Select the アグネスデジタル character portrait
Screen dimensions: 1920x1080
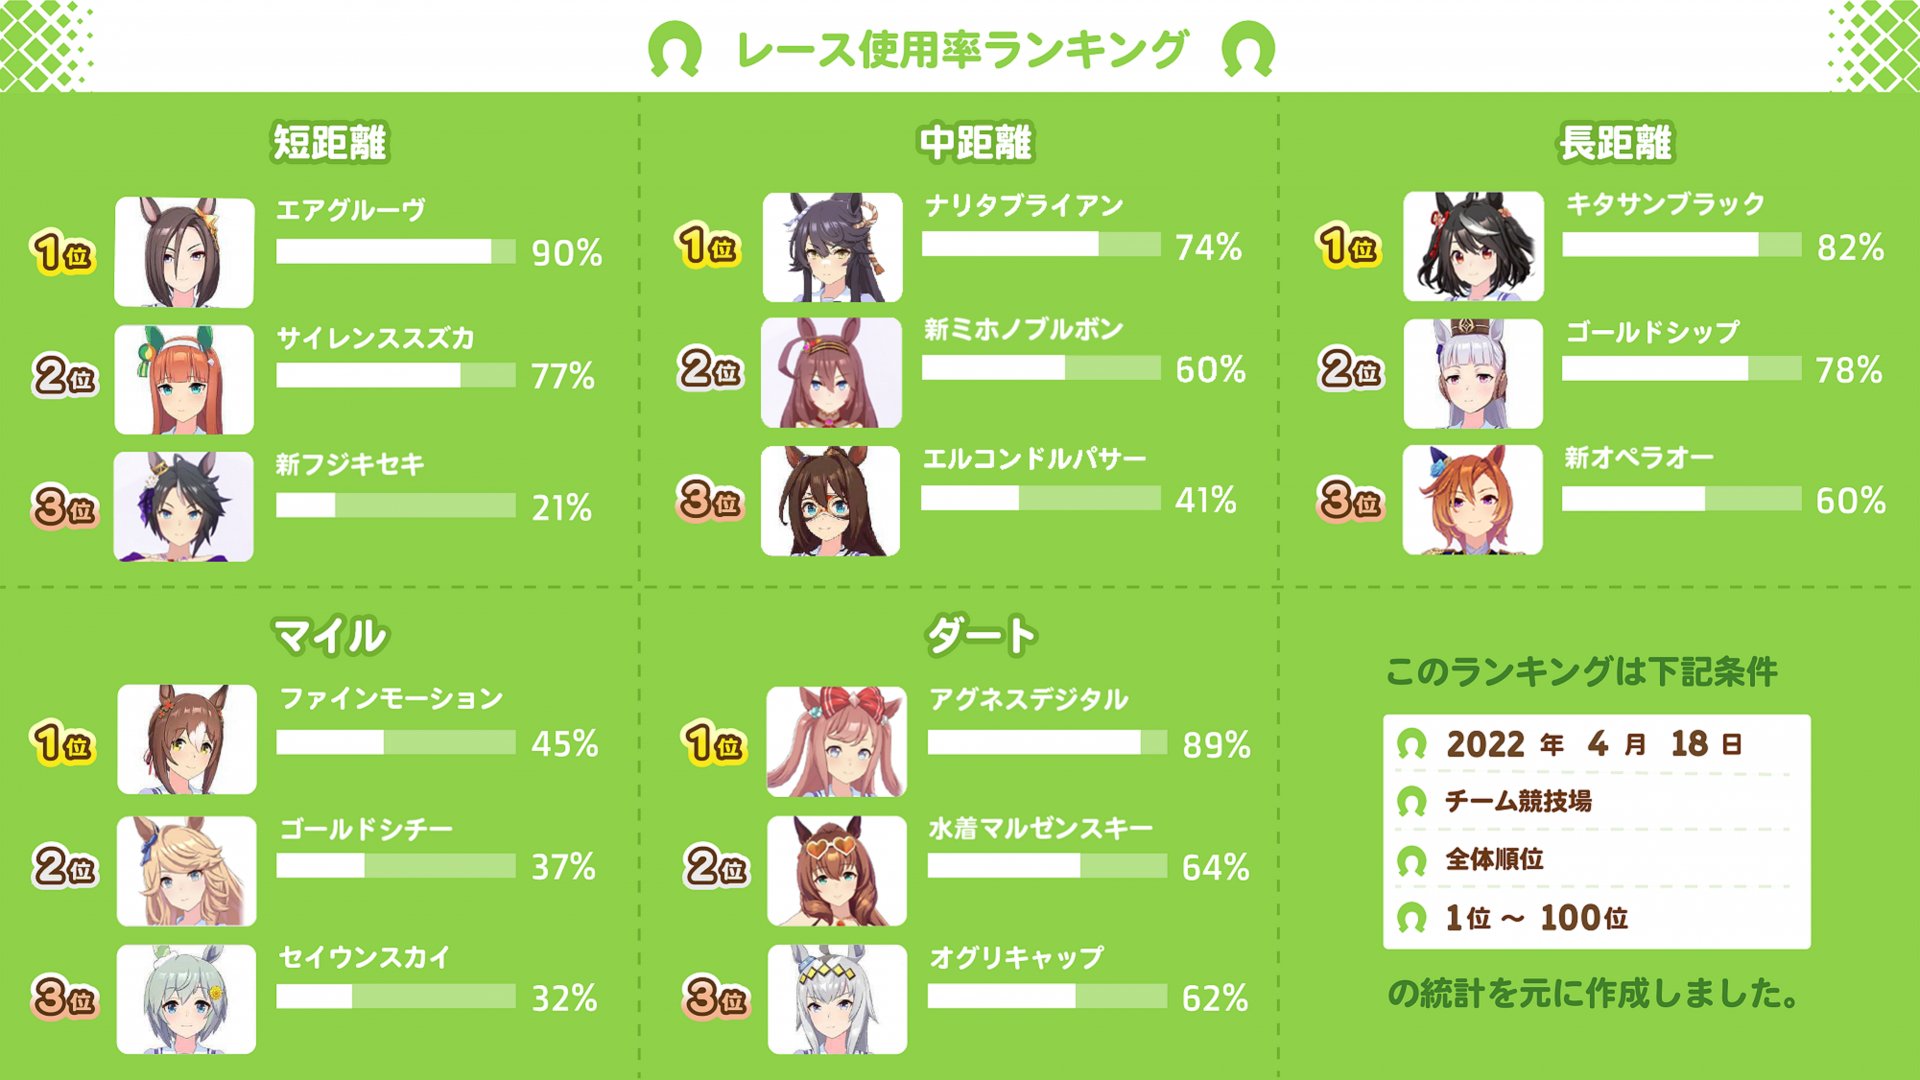coord(837,742)
